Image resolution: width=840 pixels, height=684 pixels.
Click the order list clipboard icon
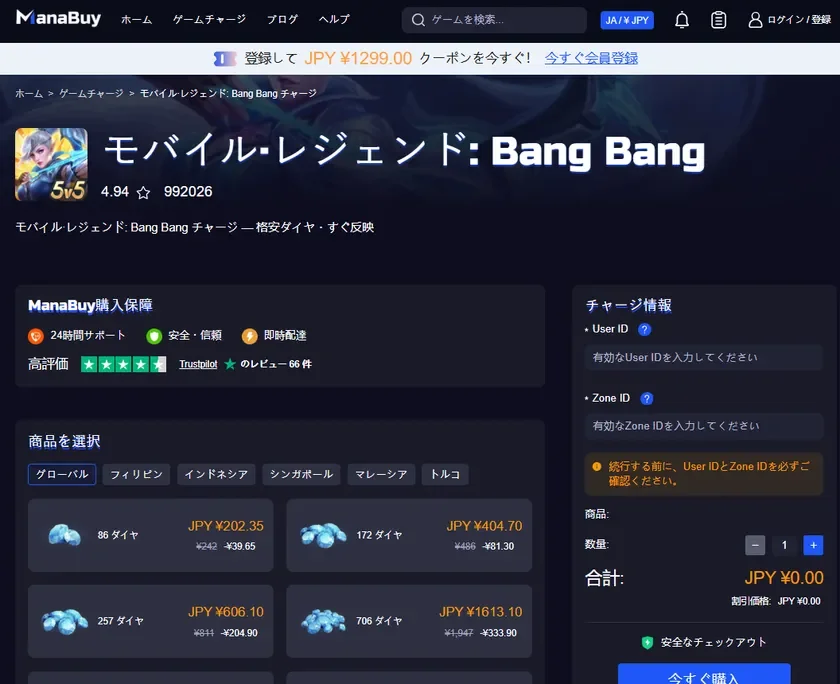click(718, 19)
